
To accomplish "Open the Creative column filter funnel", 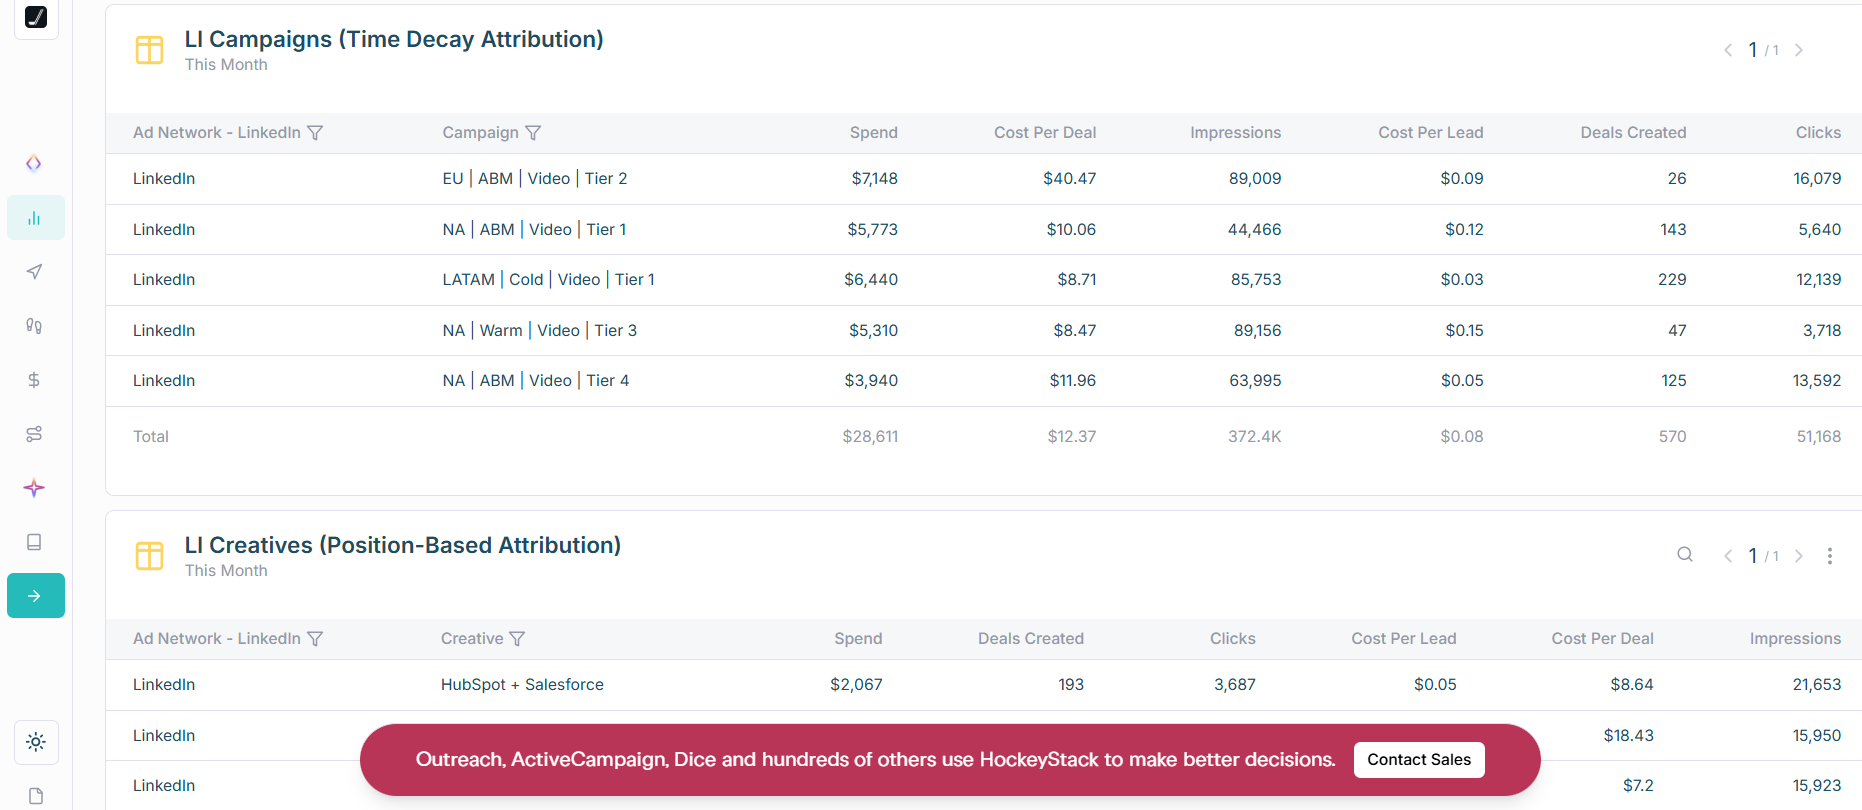I will pyautogui.click(x=517, y=638).
